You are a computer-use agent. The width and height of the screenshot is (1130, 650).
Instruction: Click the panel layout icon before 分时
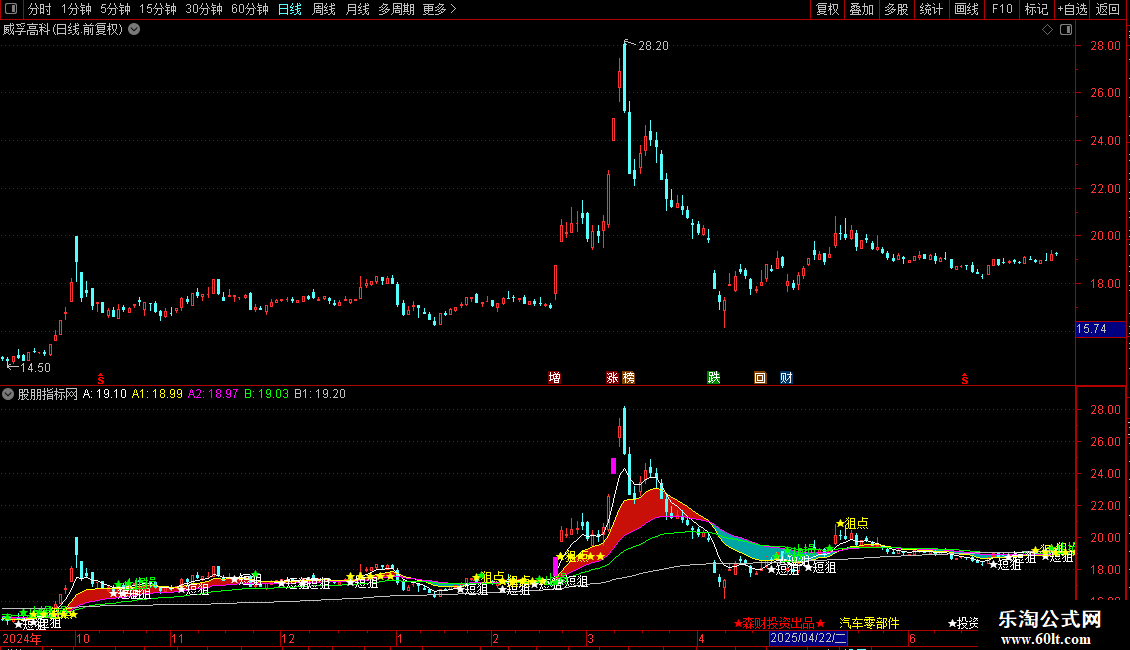click(11, 9)
